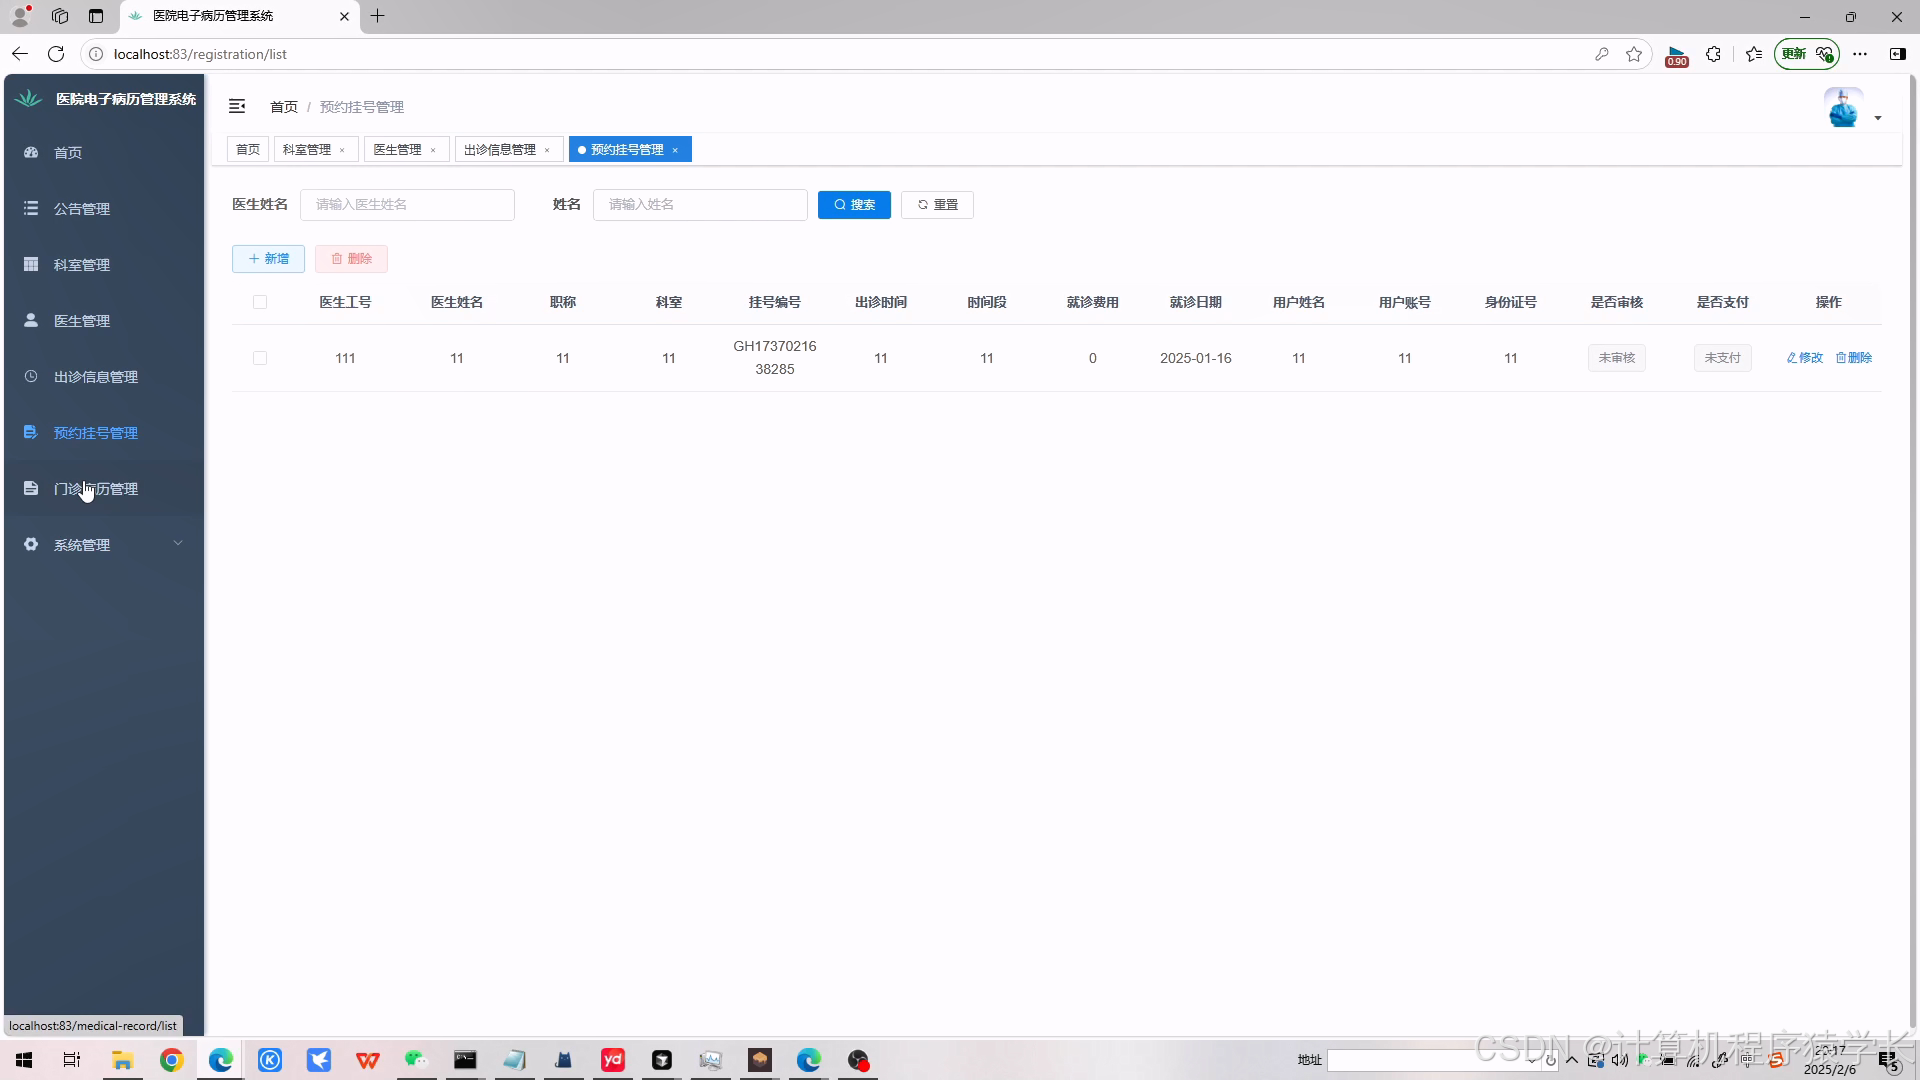This screenshot has height=1080, width=1920.
Task: Click 修改 for row 111
Action: (x=1805, y=358)
